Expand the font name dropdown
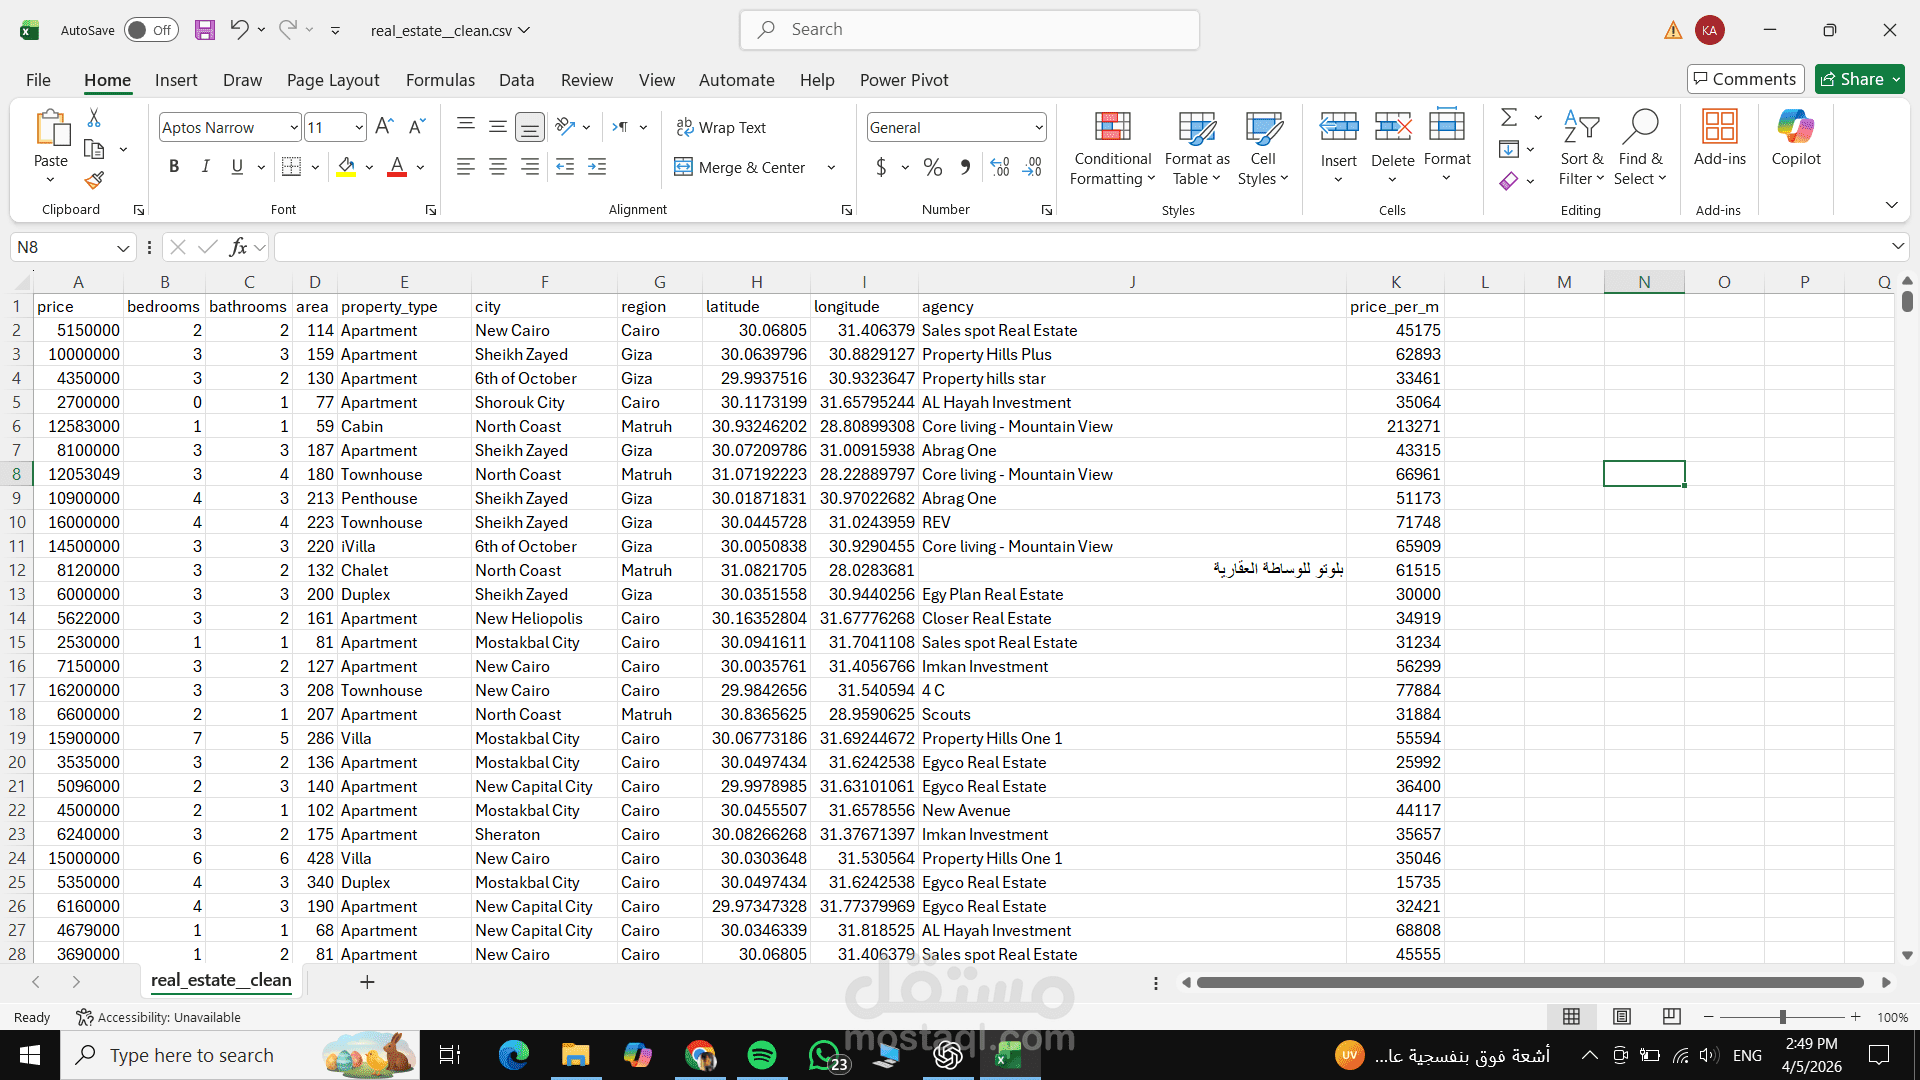 pos(293,127)
